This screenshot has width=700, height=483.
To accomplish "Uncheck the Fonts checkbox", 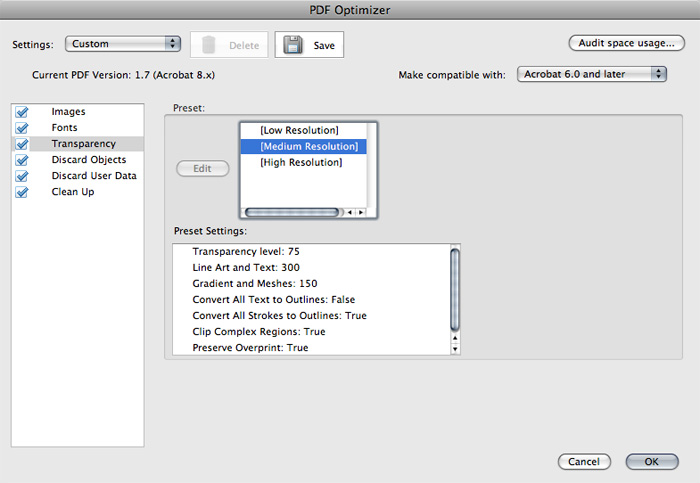I will (22, 128).
